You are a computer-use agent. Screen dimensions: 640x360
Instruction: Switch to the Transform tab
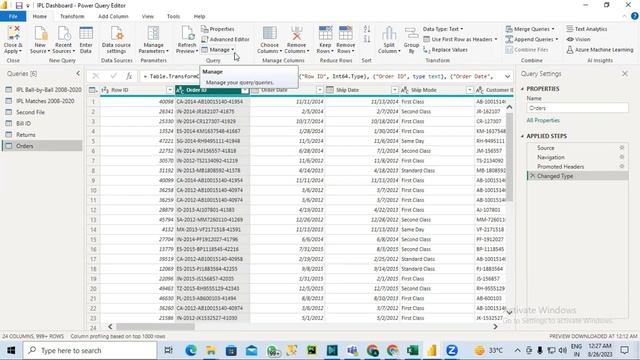72,16
